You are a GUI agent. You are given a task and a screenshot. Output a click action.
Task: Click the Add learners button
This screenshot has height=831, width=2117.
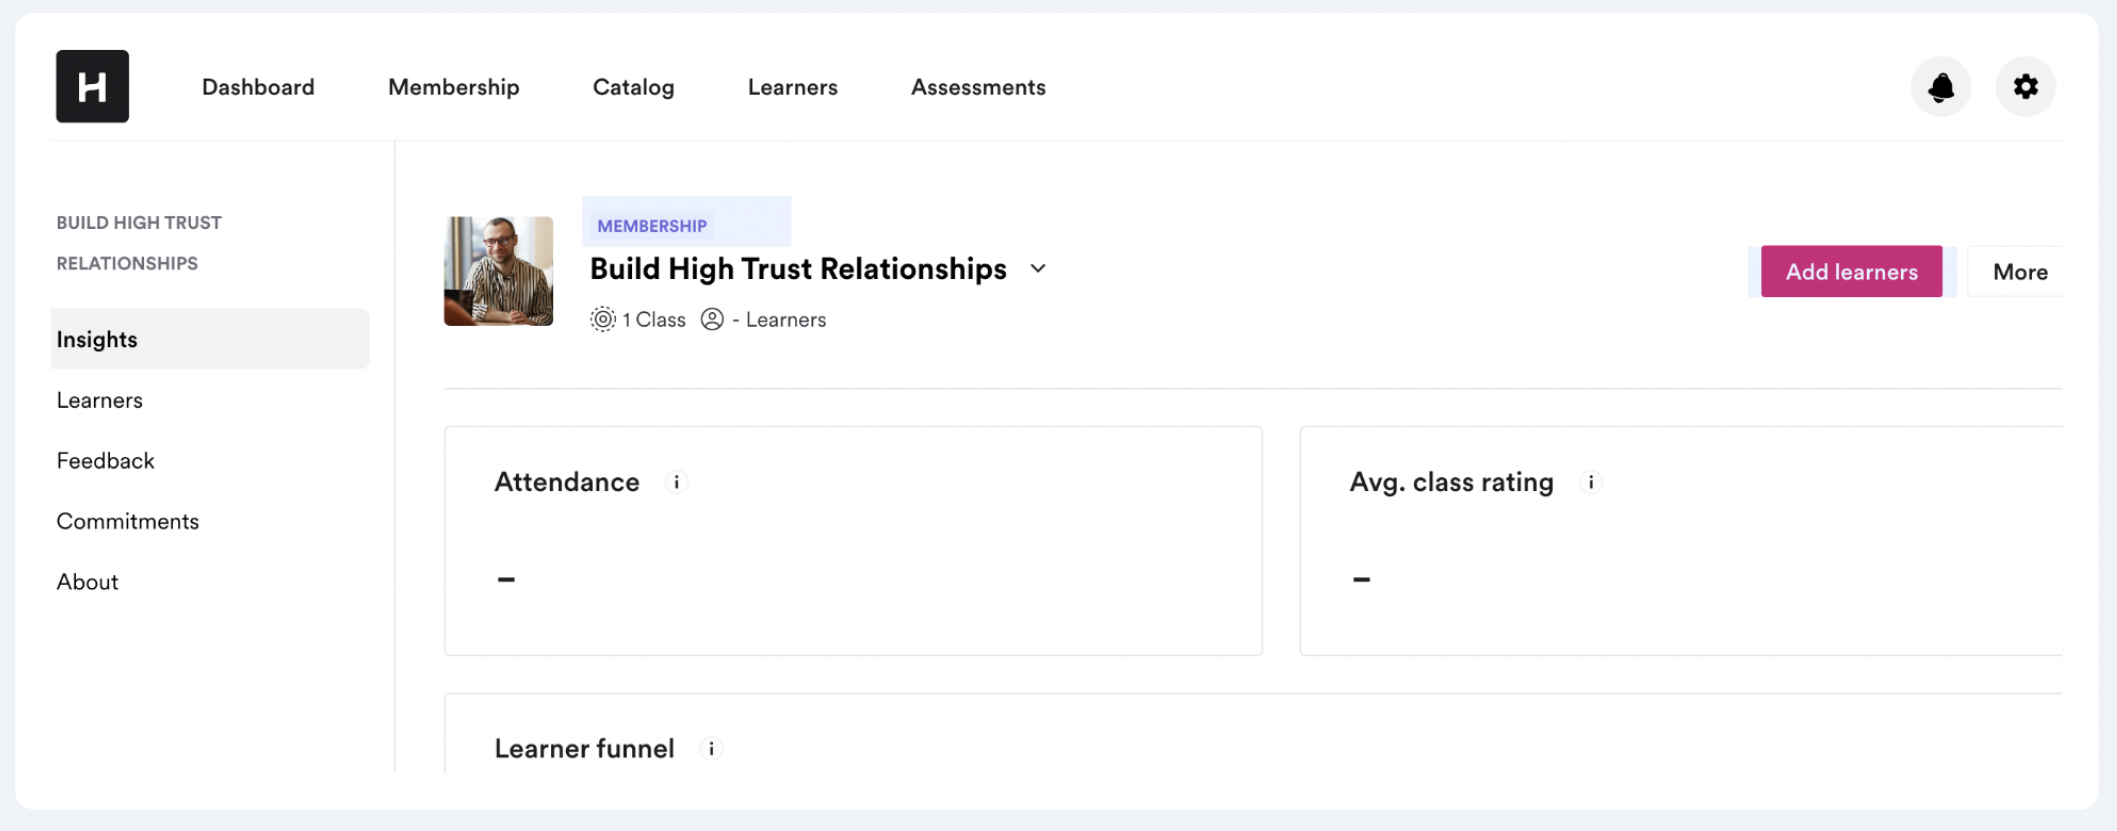coord(1850,271)
